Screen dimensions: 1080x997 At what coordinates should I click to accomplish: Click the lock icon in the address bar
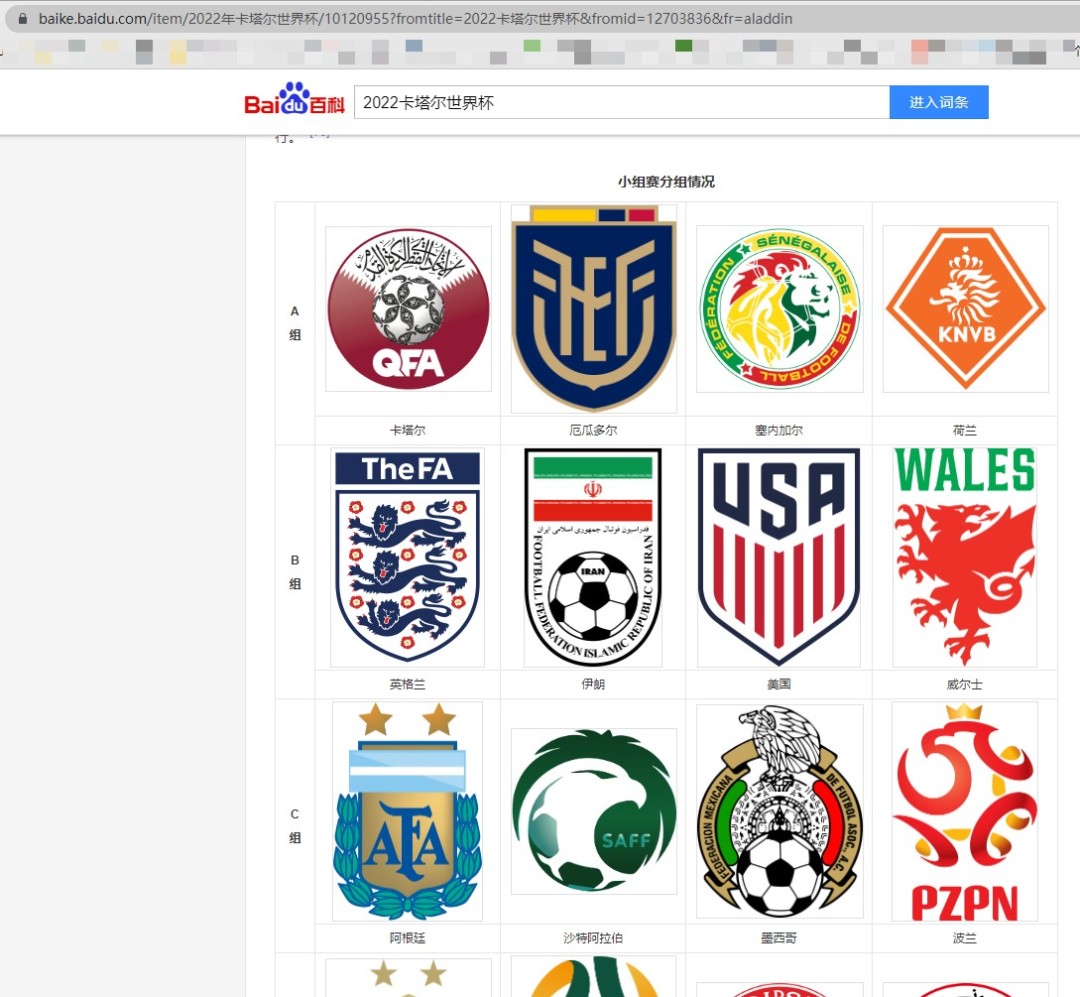click(23, 19)
